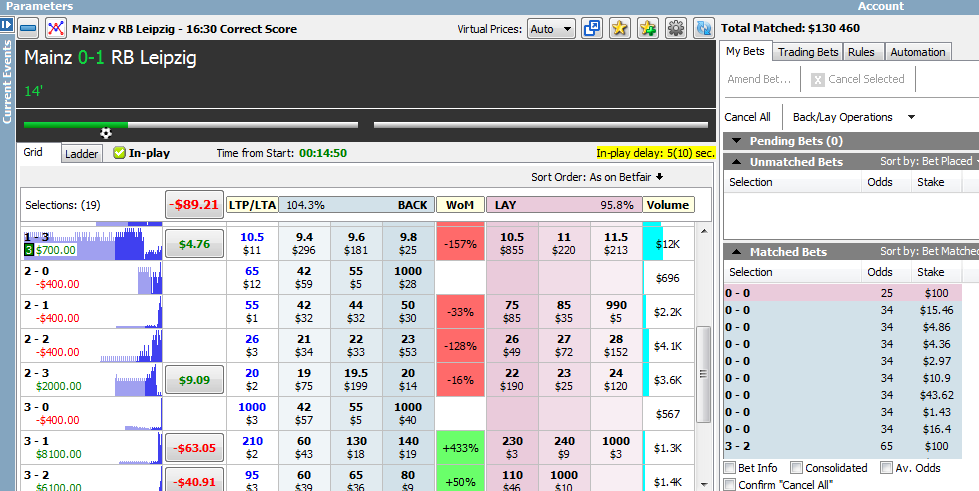Viewport: 979px width, 491px height.
Task: Expand the Pending Bets (0) section
Action: click(x=737, y=141)
